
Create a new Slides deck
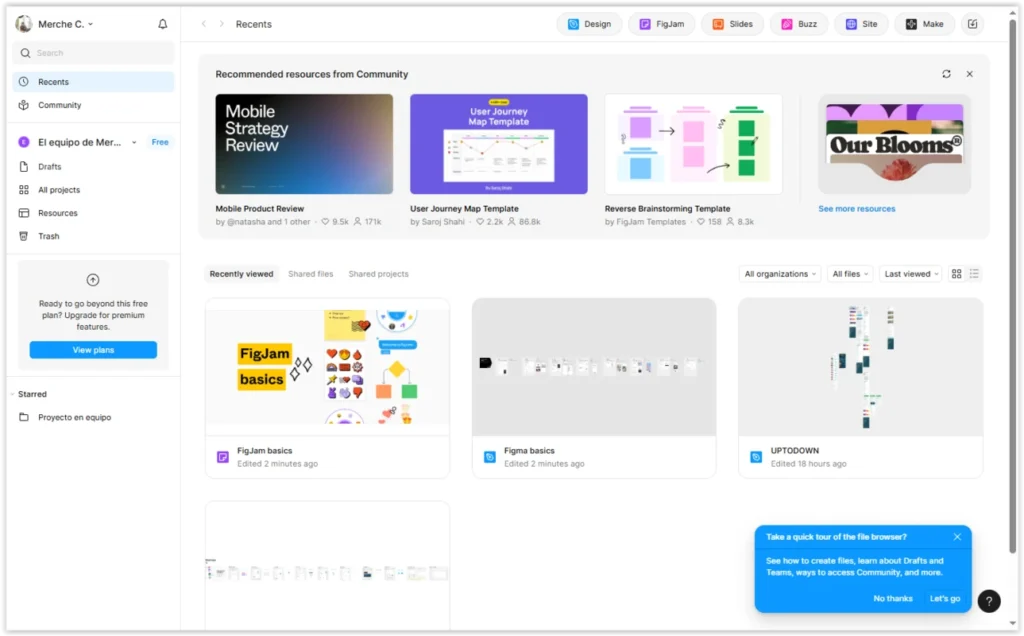point(732,23)
